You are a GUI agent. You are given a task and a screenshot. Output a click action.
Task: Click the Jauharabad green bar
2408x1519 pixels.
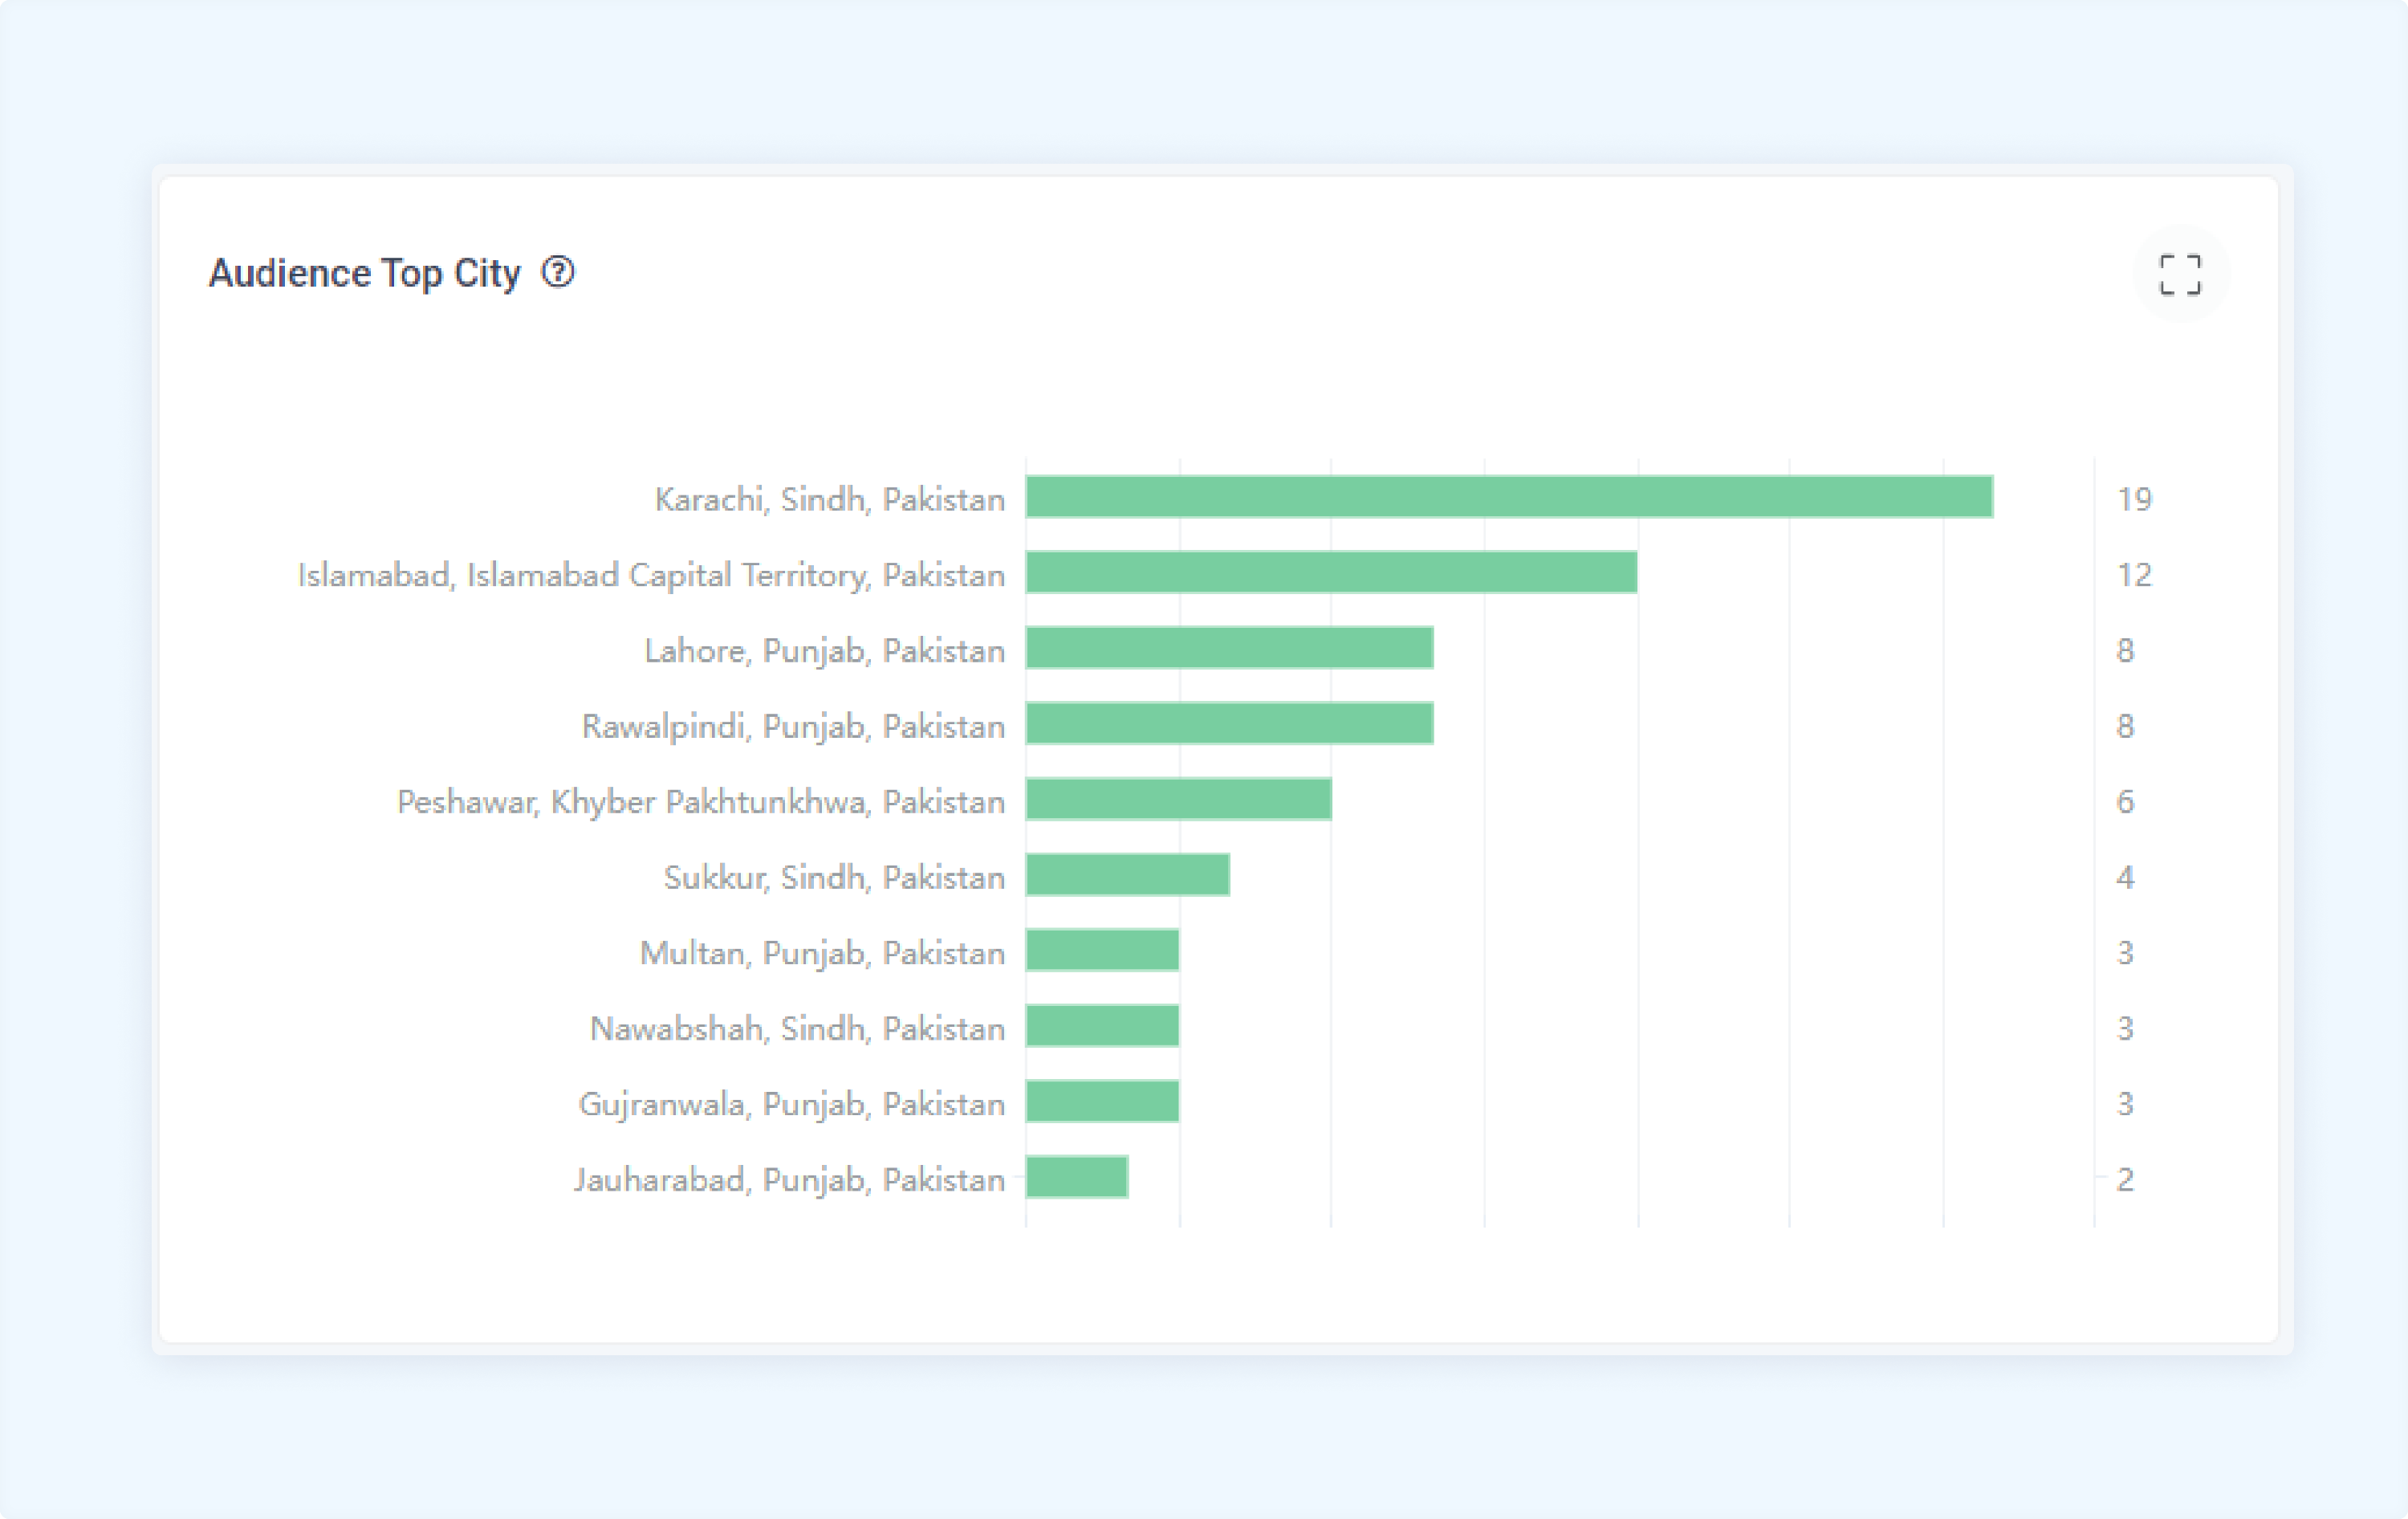pos(1077,1177)
